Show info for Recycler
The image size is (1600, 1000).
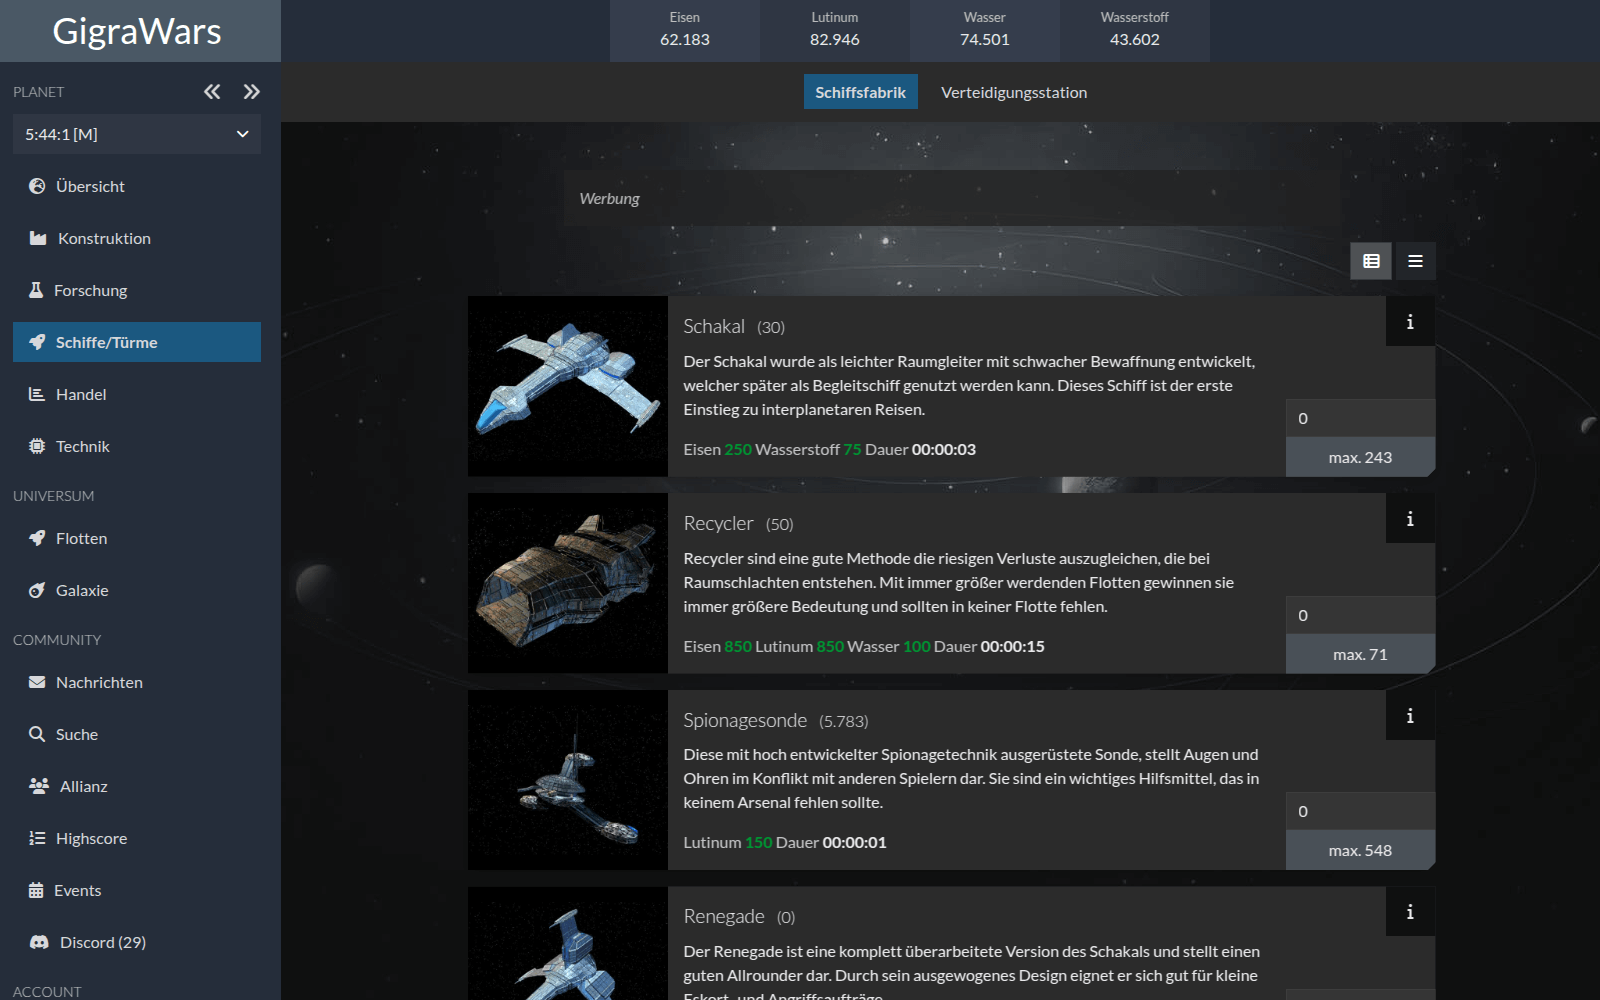pos(1410,518)
